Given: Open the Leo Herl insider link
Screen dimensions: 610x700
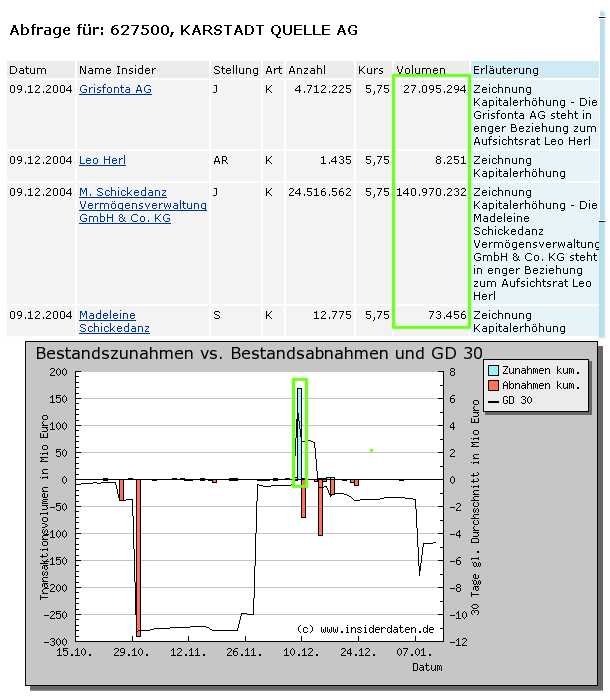Looking at the screenshot, I should pos(102,160).
